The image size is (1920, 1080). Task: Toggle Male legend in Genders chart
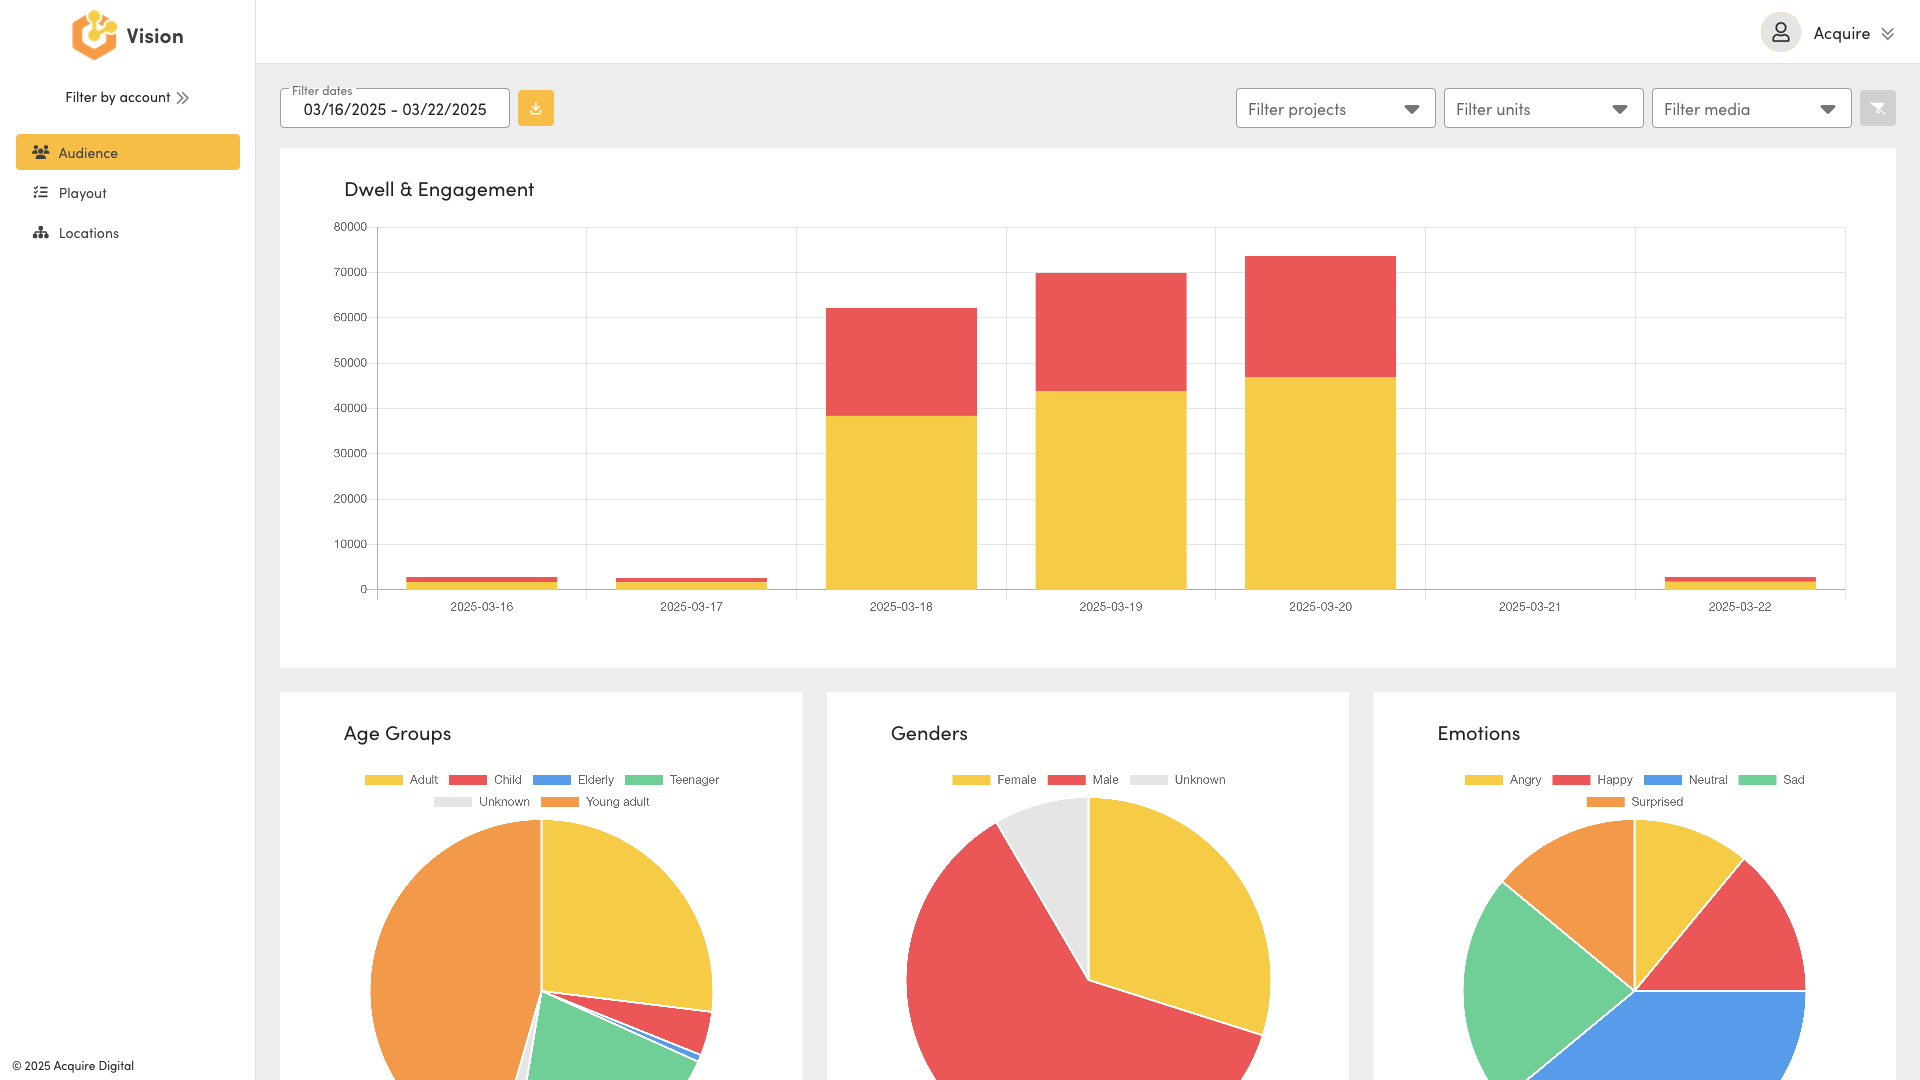coord(1083,780)
